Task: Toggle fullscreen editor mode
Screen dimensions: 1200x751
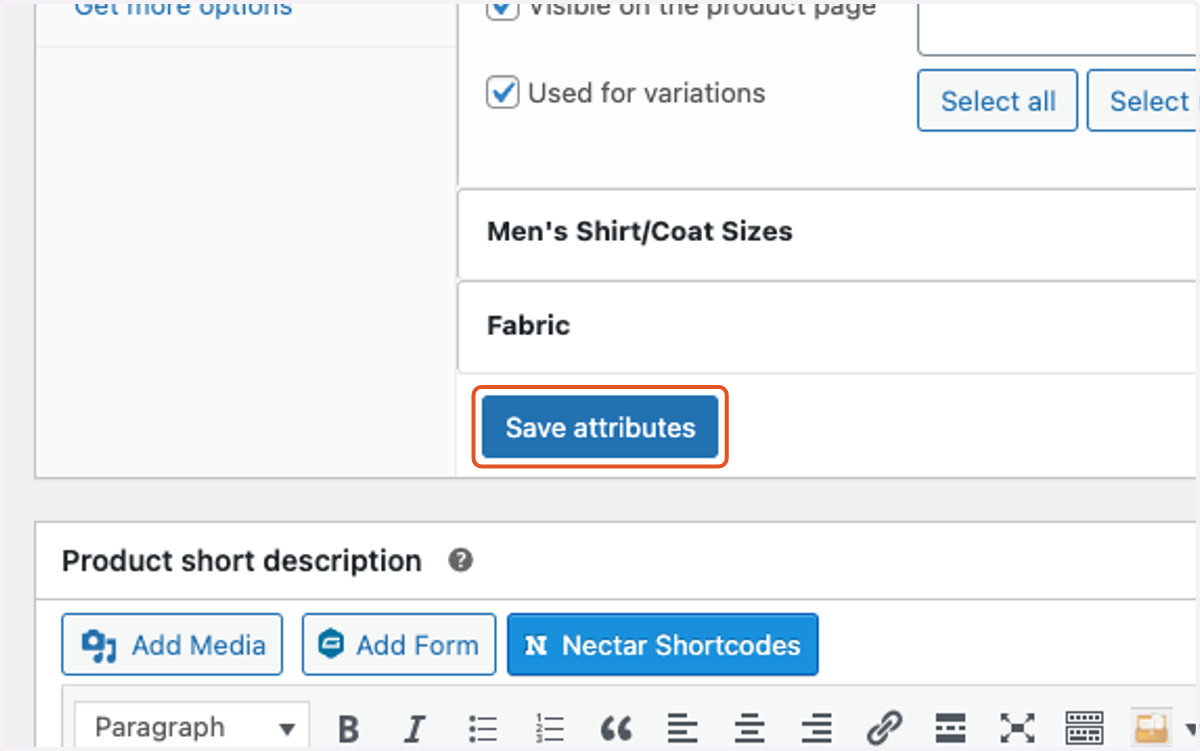Action: point(1017,727)
